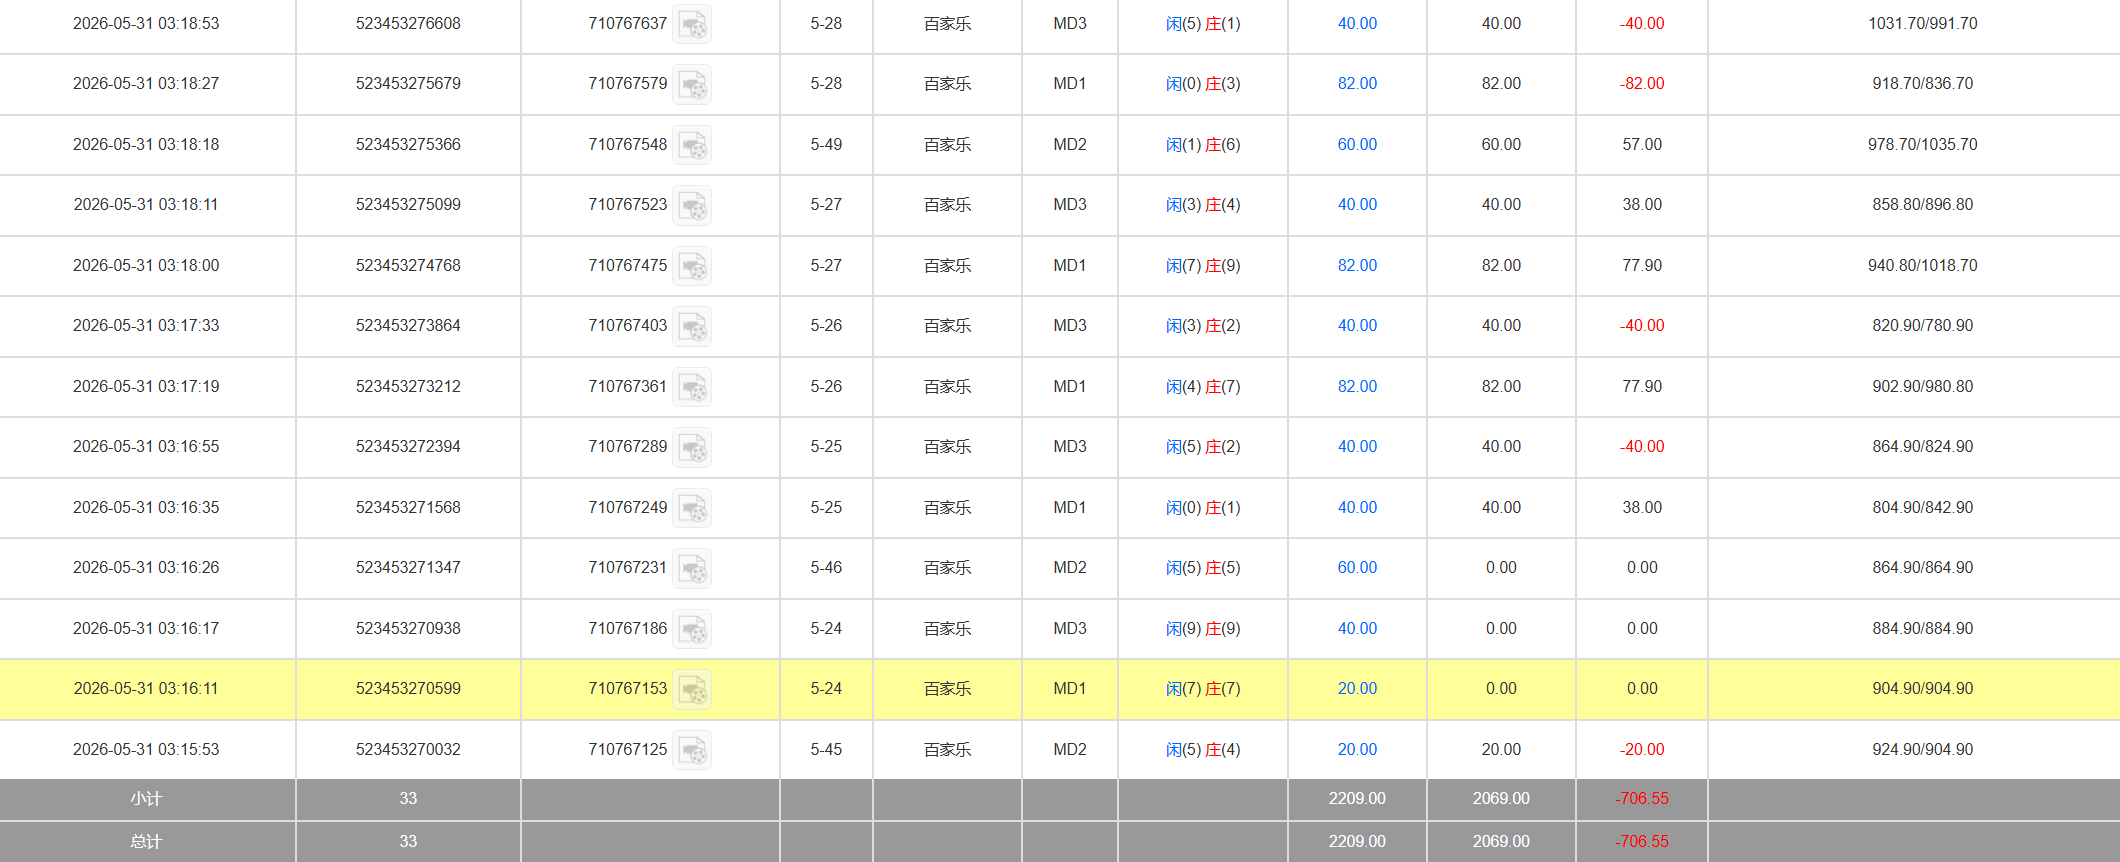Select order number 523453274768
Viewport: 2120px width, 862px height.
408,265
